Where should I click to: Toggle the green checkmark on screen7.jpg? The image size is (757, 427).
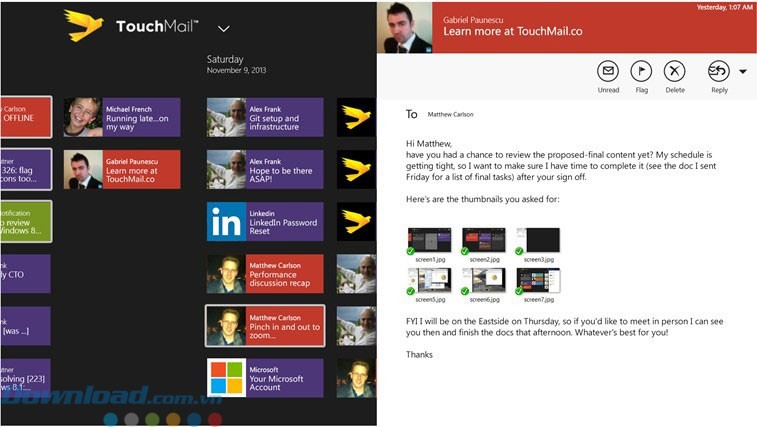[x=521, y=291]
